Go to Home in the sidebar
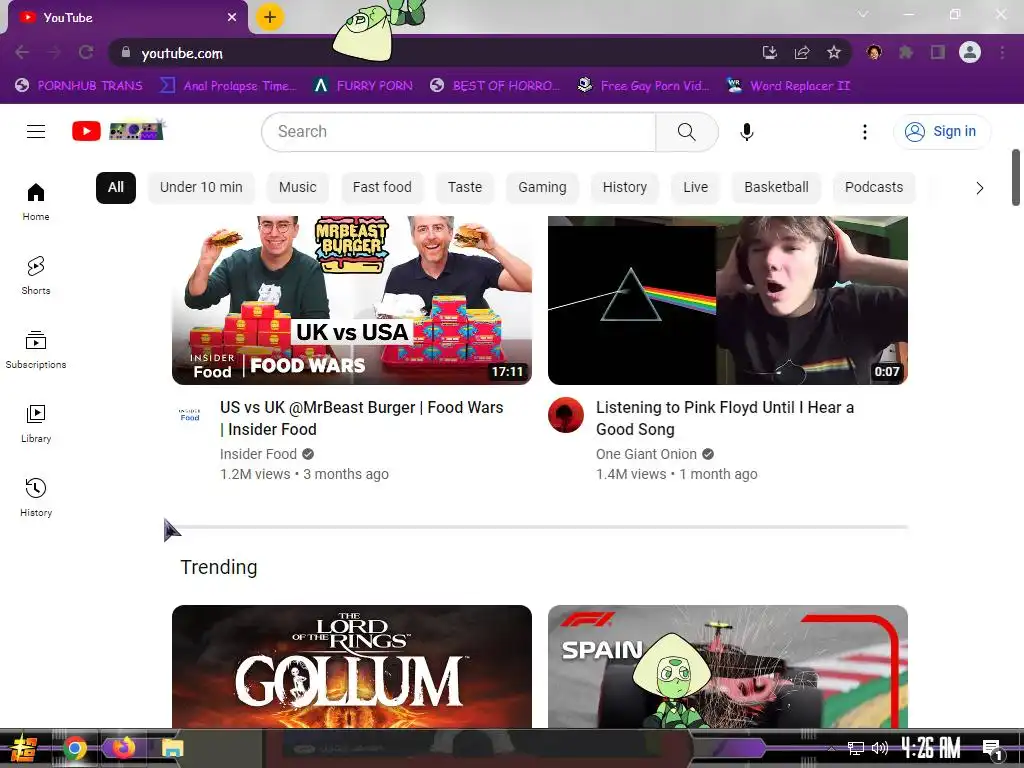Viewport: 1024px width, 768px height. pos(36,202)
